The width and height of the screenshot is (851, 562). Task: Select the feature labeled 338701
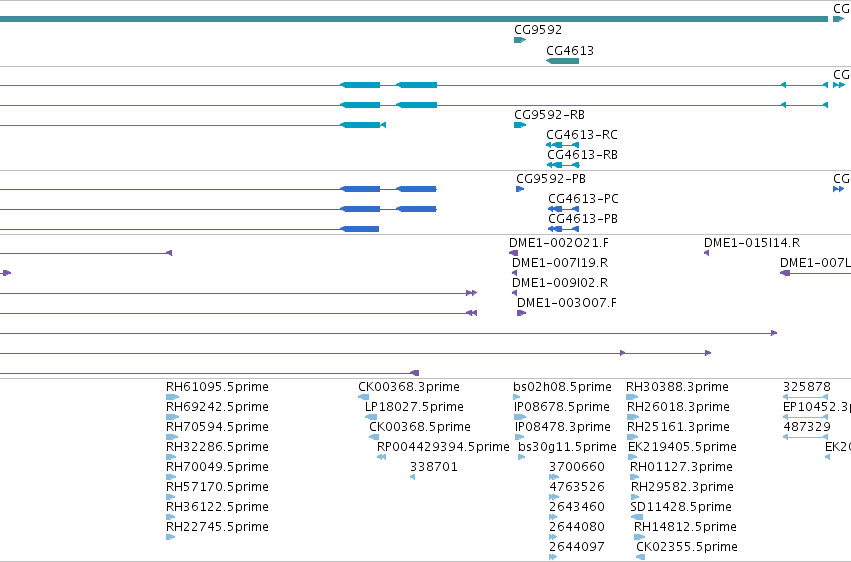point(434,468)
